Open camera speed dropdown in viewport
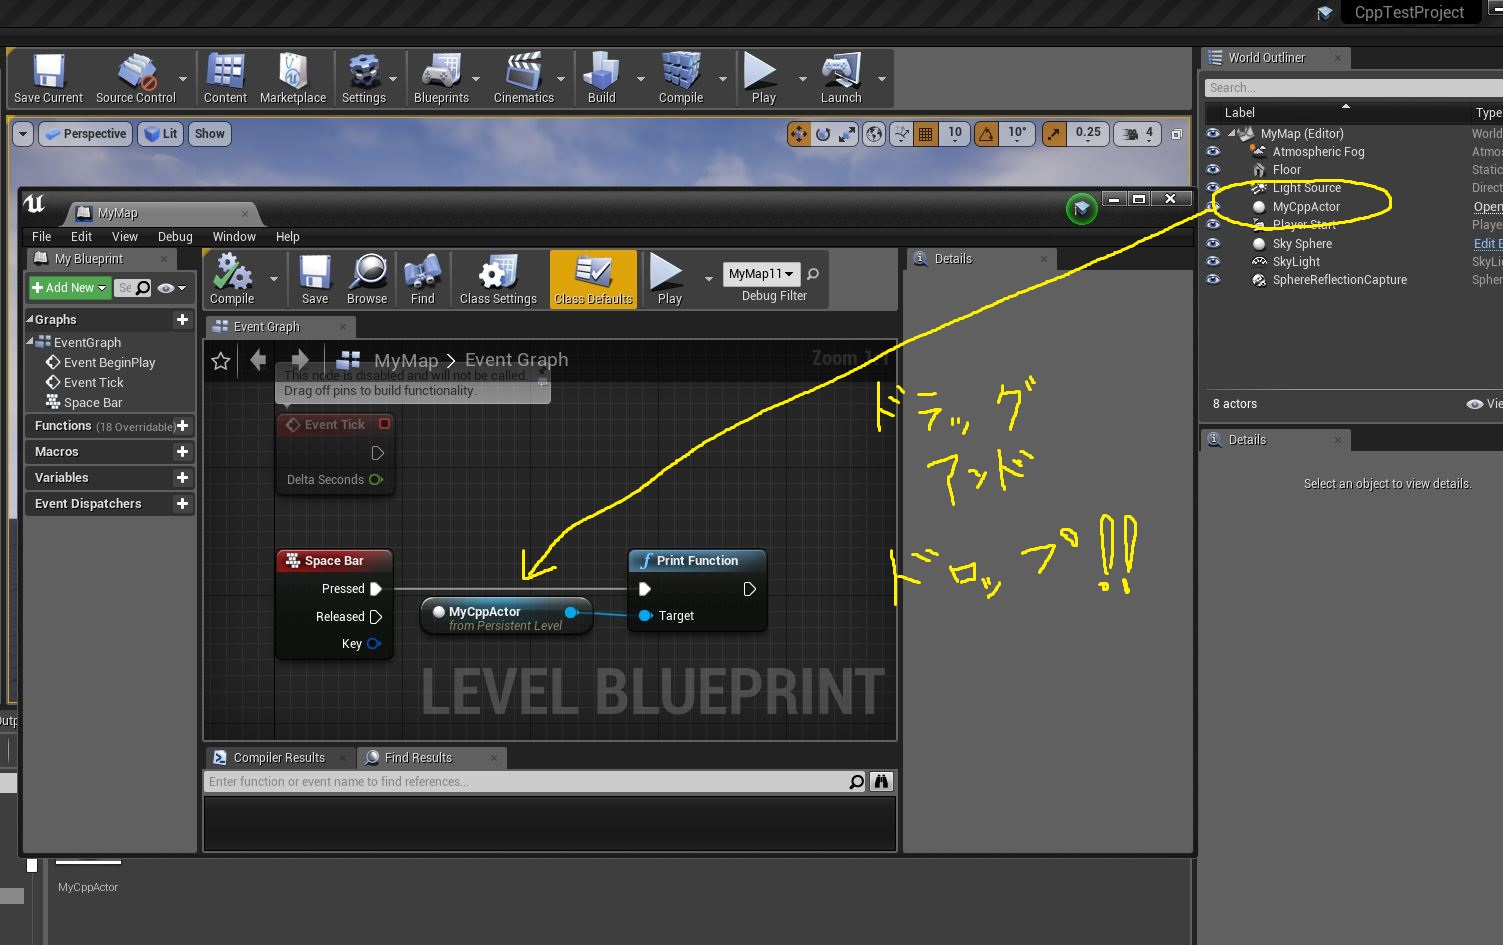The image size is (1503, 945). pos(1137,134)
